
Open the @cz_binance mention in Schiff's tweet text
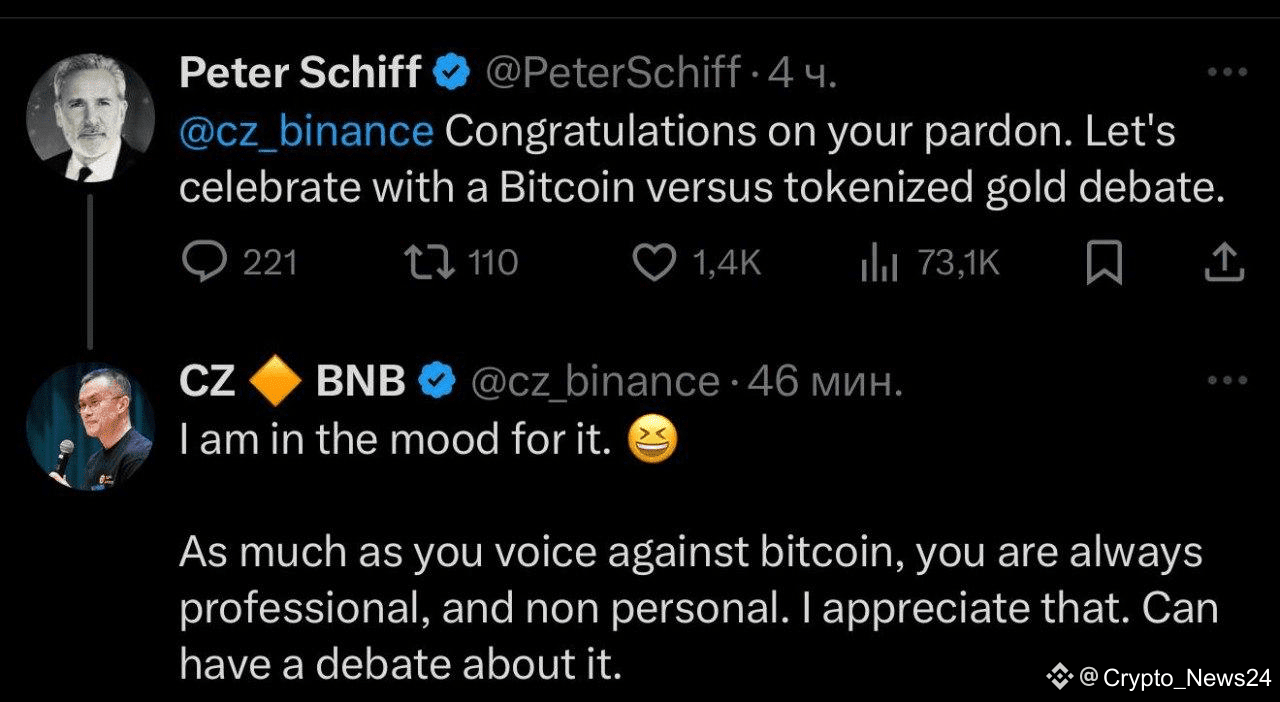306,132
